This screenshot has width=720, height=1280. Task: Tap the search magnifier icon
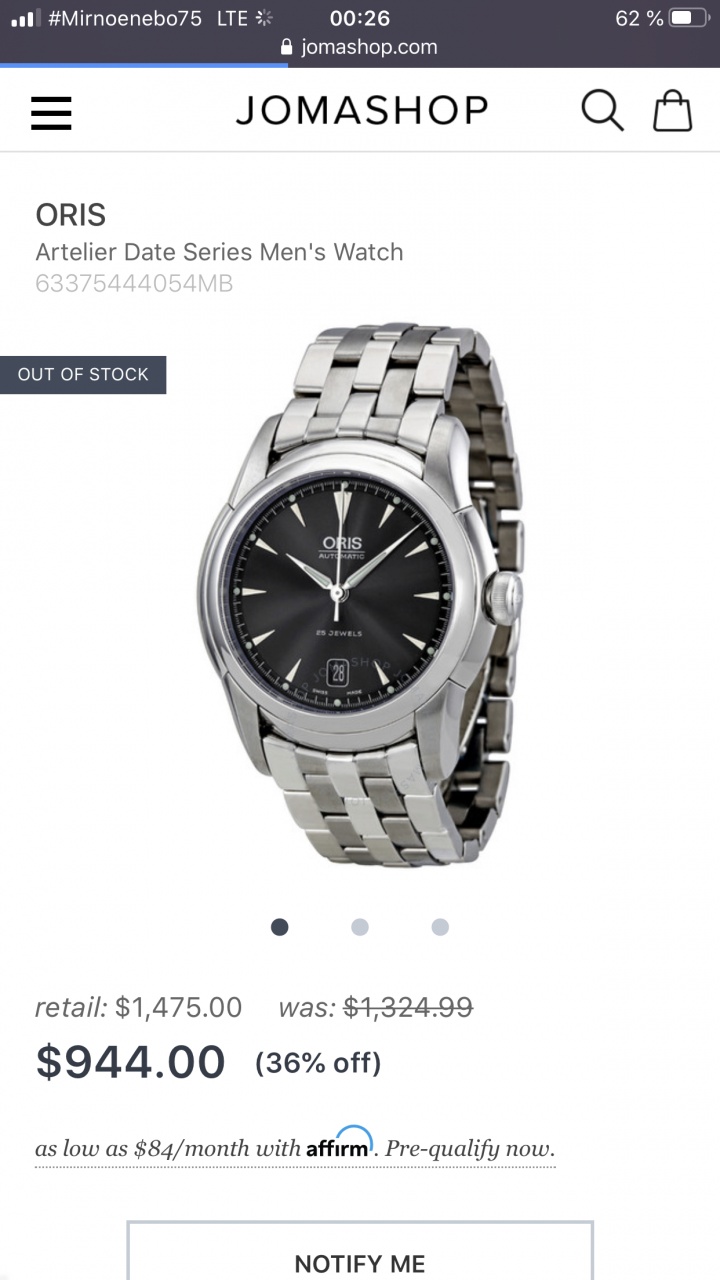602,110
